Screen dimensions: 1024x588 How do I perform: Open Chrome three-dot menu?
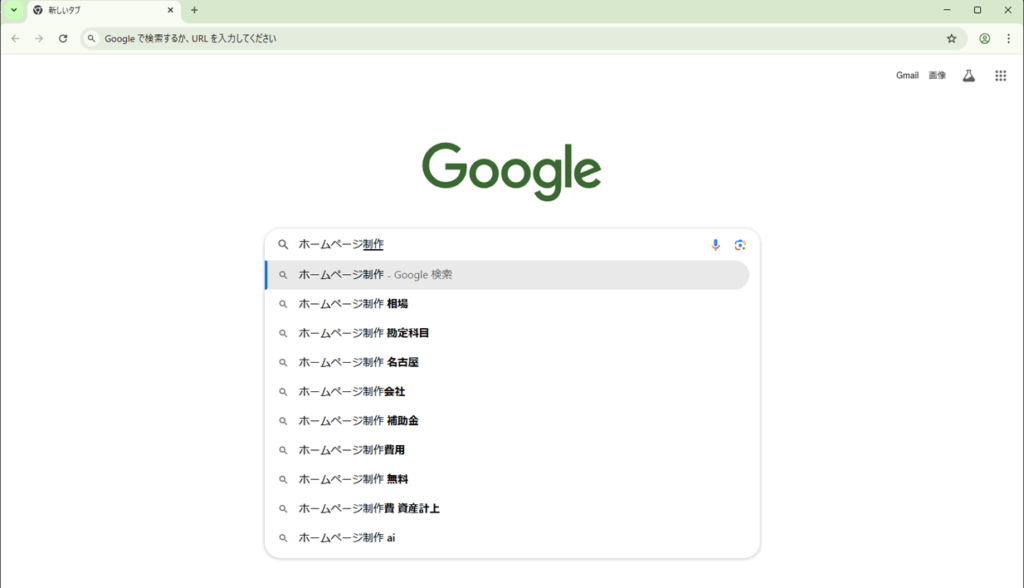point(1008,39)
